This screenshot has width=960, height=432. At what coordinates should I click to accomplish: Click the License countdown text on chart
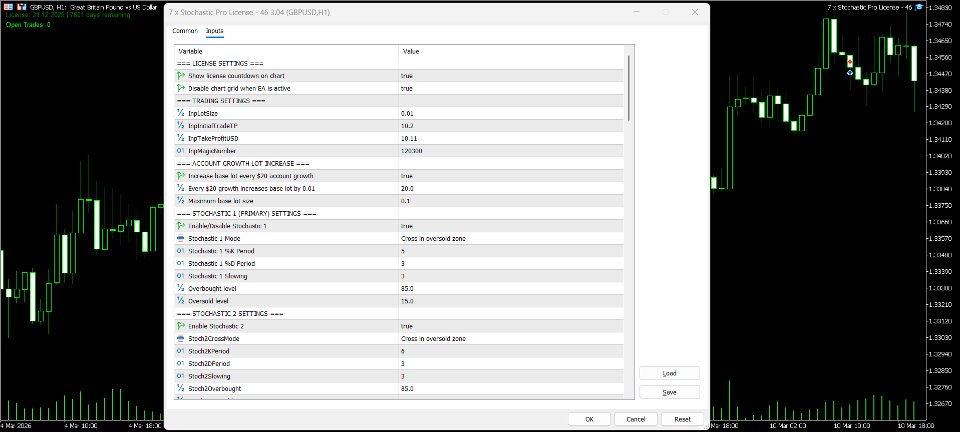pyautogui.click(x=68, y=14)
